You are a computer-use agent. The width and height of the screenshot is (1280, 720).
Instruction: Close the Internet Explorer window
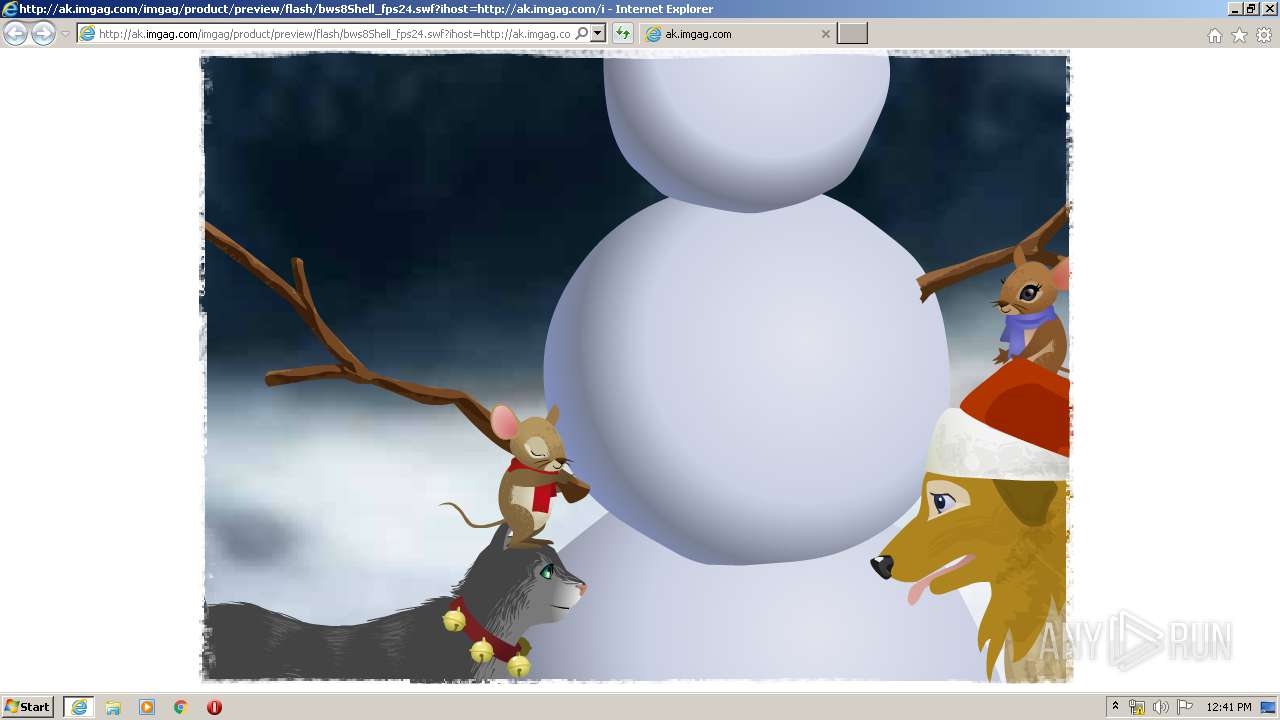pos(1267,9)
